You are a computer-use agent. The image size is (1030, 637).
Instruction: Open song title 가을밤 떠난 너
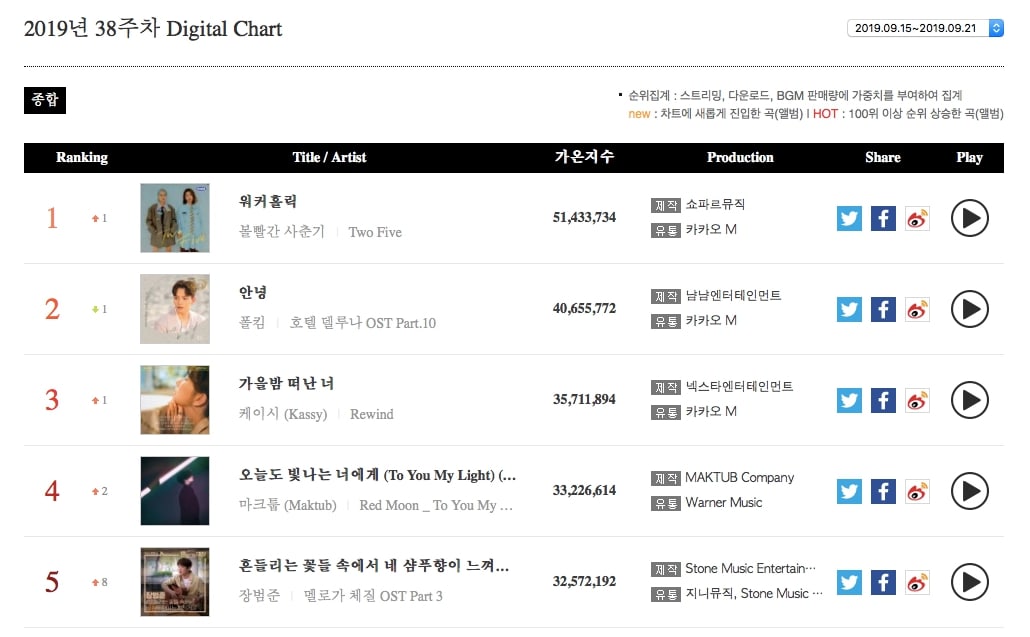[x=286, y=384]
